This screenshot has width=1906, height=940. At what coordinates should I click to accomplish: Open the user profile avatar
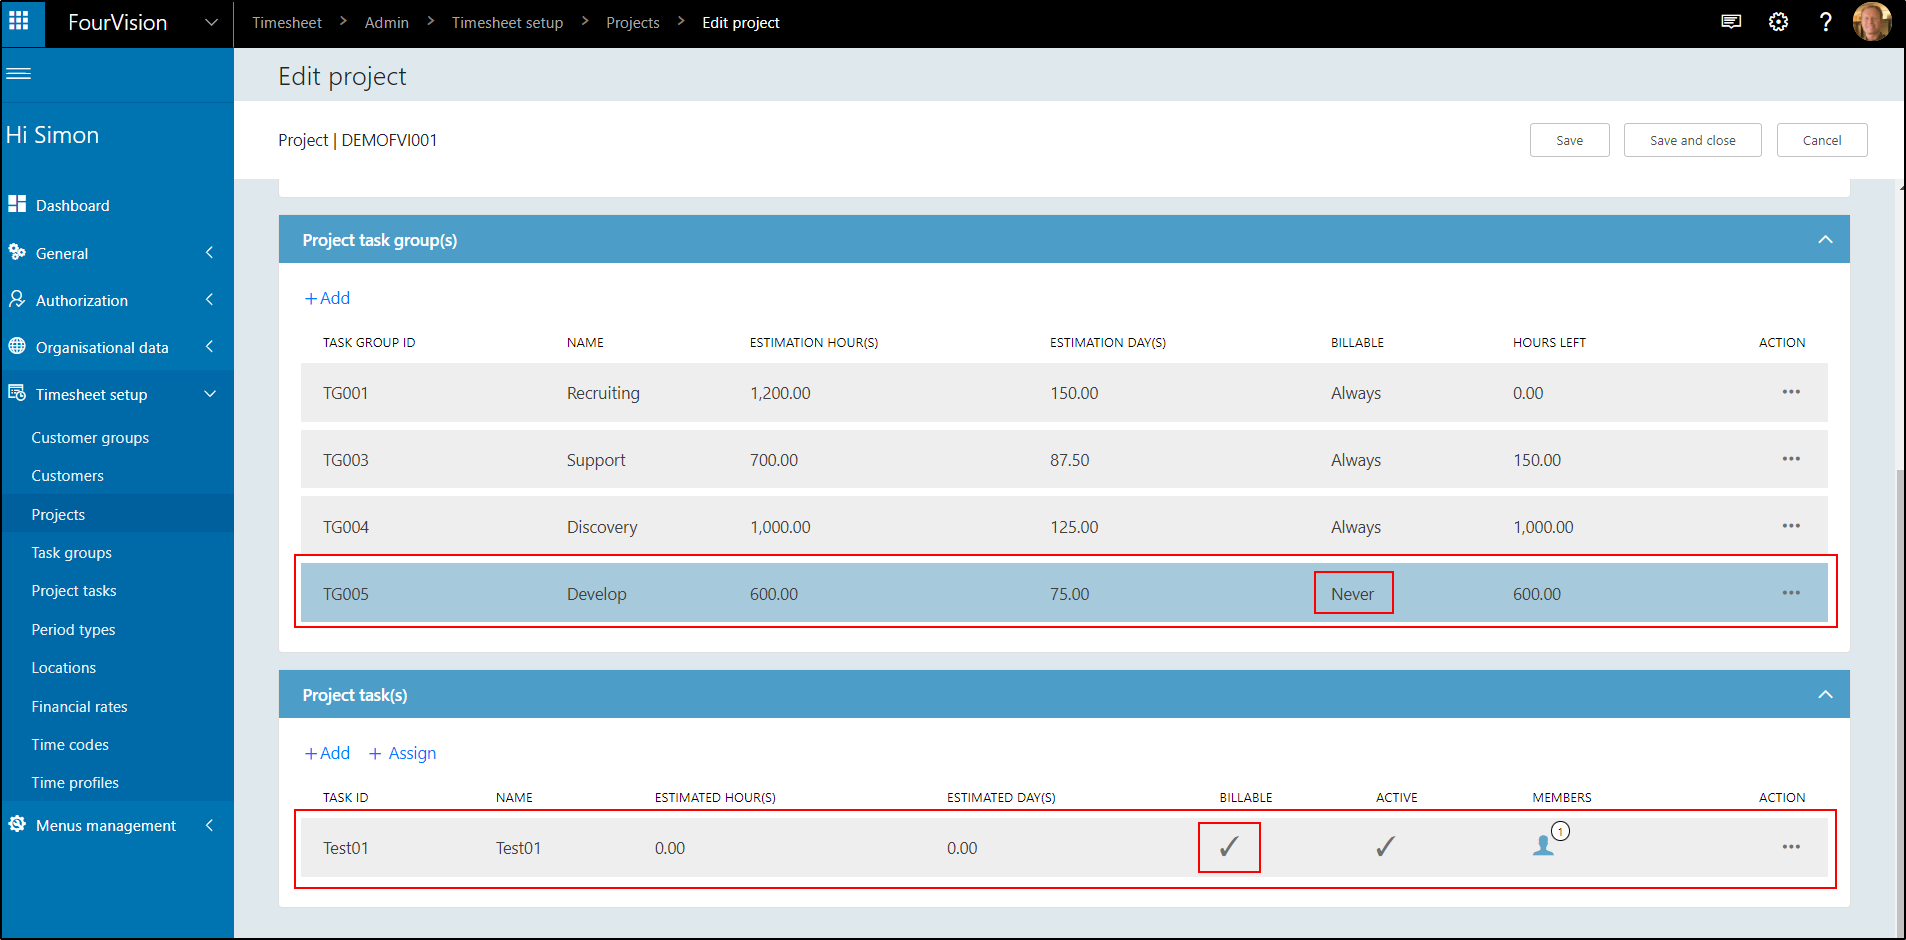[x=1872, y=22]
